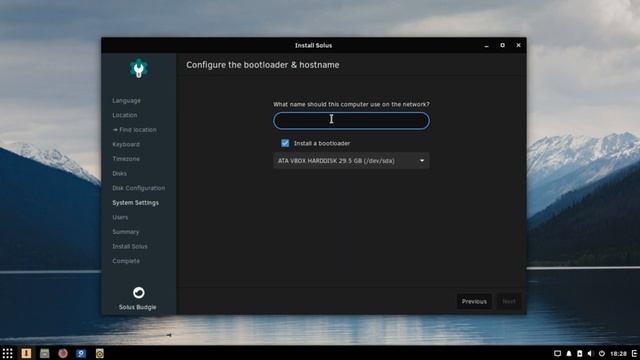The image size is (640, 360).
Task: Open the orange installer icon in taskbar
Action: point(26,353)
